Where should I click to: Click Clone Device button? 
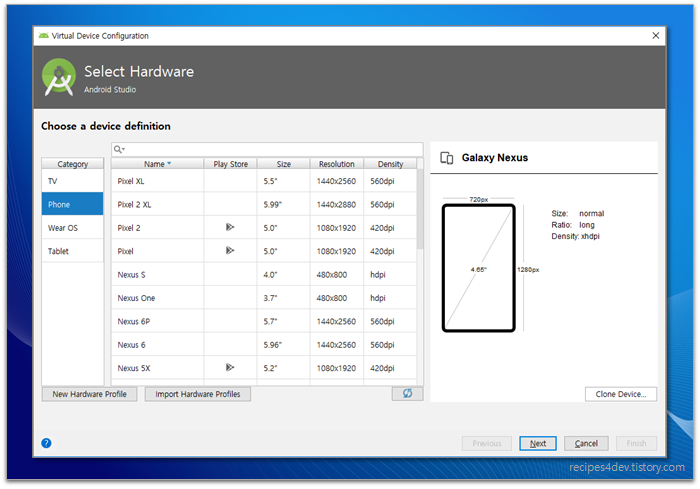pos(621,394)
